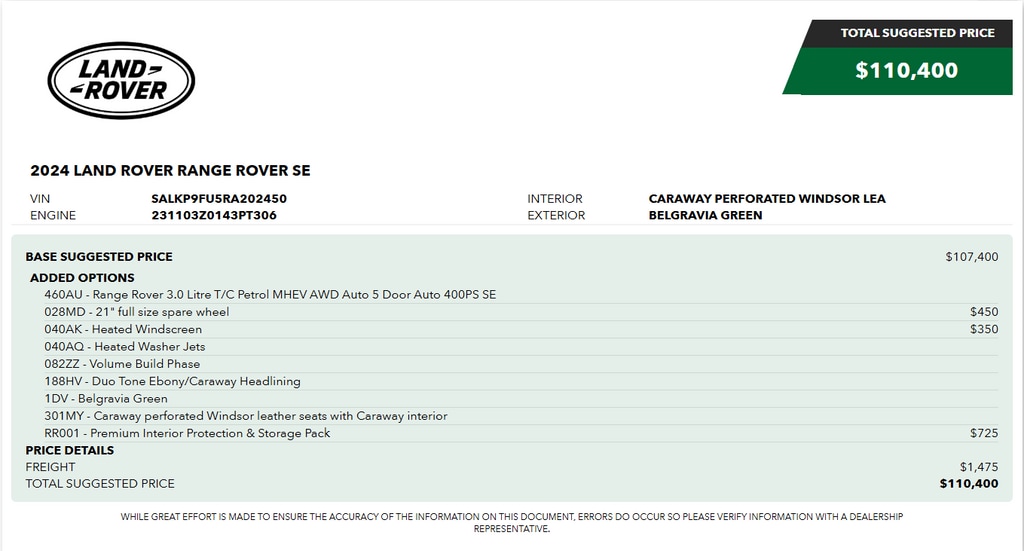Click the FREIGHT label
Viewport: 1024px width, 551px height.
(x=50, y=467)
